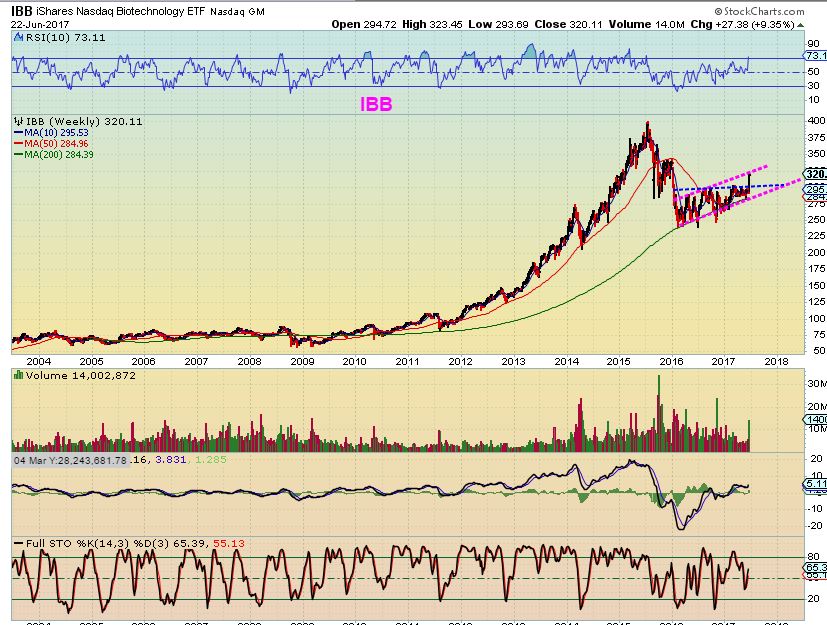The image size is (827, 625).
Task: Click the candlestick icon before IBB (Weekly)
Action: (19, 121)
